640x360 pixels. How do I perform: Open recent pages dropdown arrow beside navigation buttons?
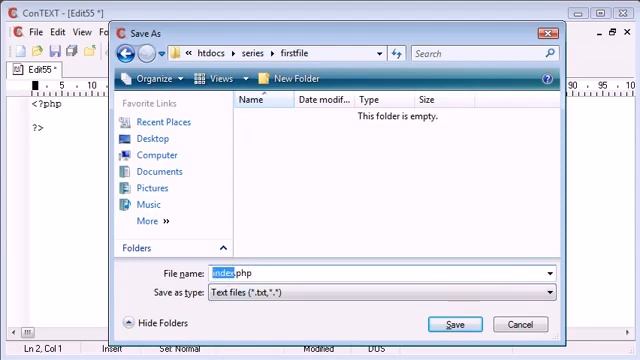tap(162, 54)
